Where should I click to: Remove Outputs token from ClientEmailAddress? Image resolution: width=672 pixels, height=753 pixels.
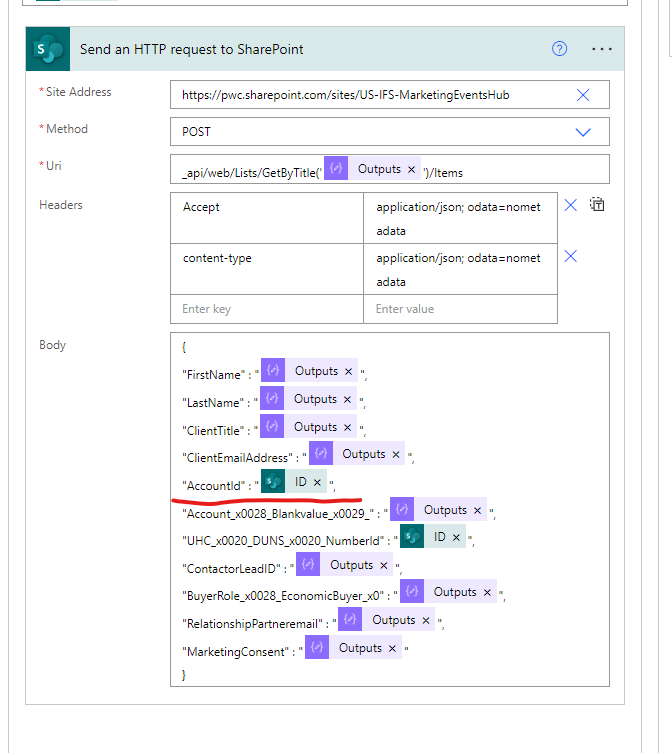coord(396,454)
